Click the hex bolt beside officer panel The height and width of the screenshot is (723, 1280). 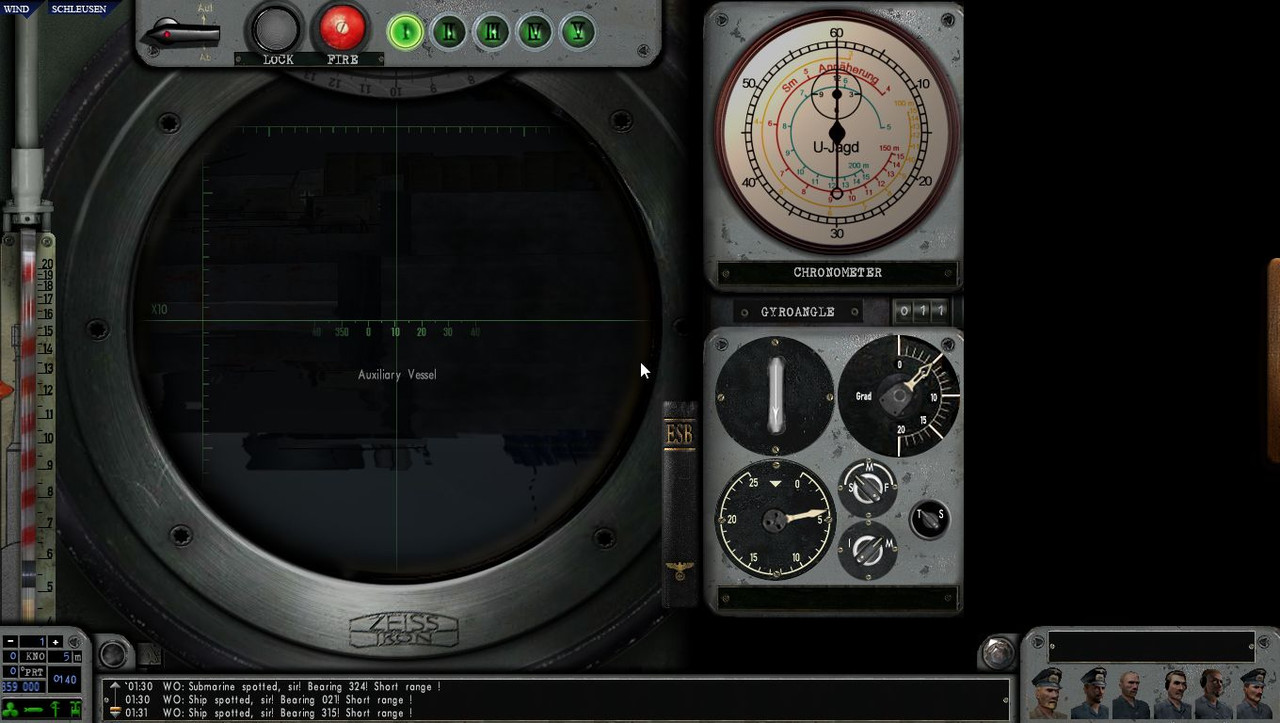(997, 652)
